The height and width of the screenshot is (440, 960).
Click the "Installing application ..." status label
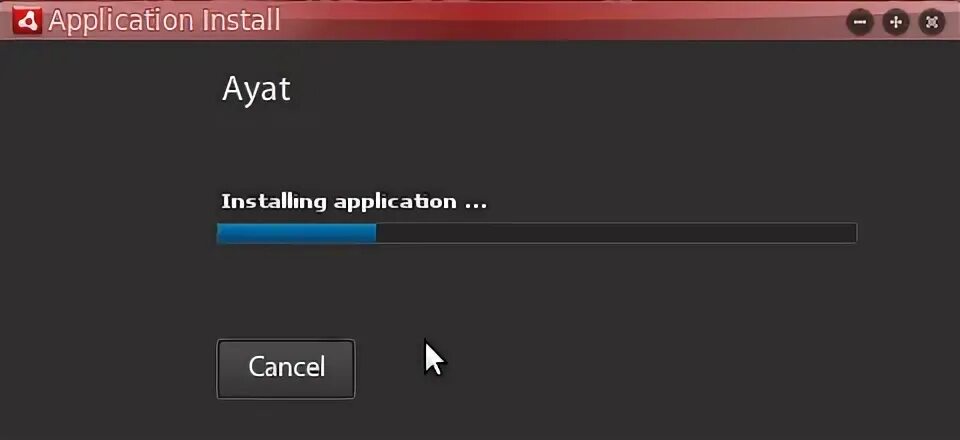pyautogui.click(x=354, y=202)
